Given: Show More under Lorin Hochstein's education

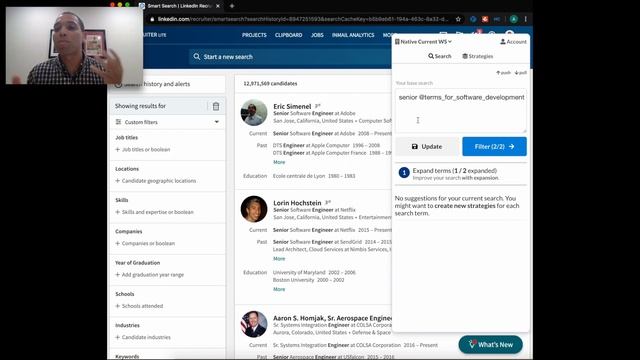Looking at the screenshot, I should pos(279,289).
